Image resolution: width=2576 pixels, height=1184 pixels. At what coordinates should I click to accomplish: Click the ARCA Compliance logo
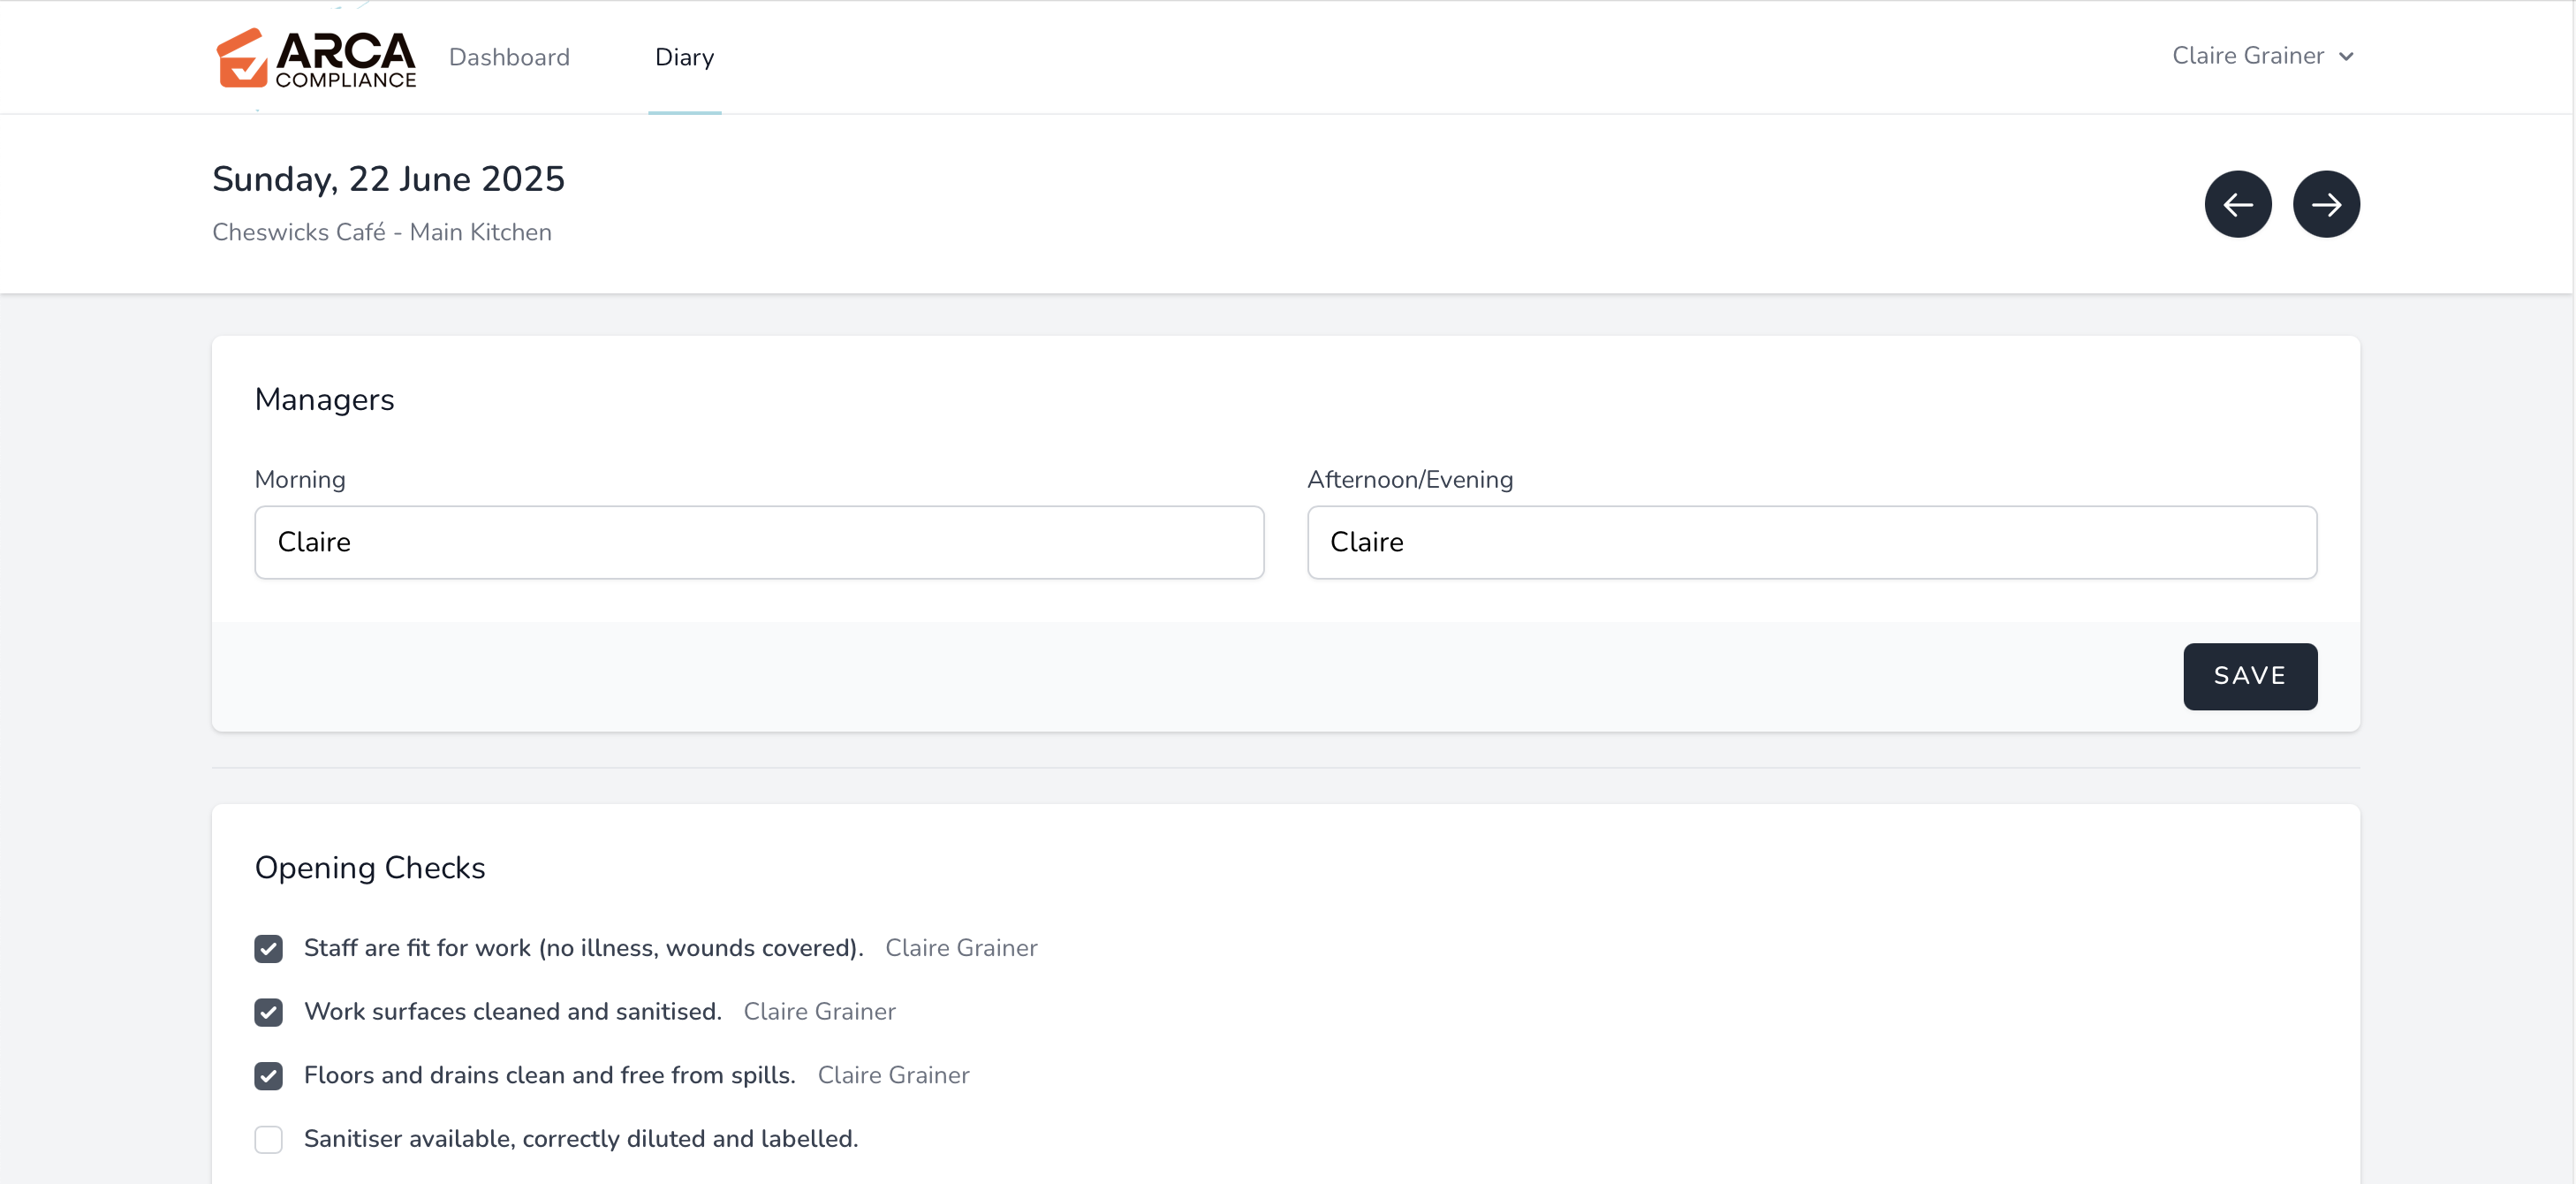click(x=316, y=58)
